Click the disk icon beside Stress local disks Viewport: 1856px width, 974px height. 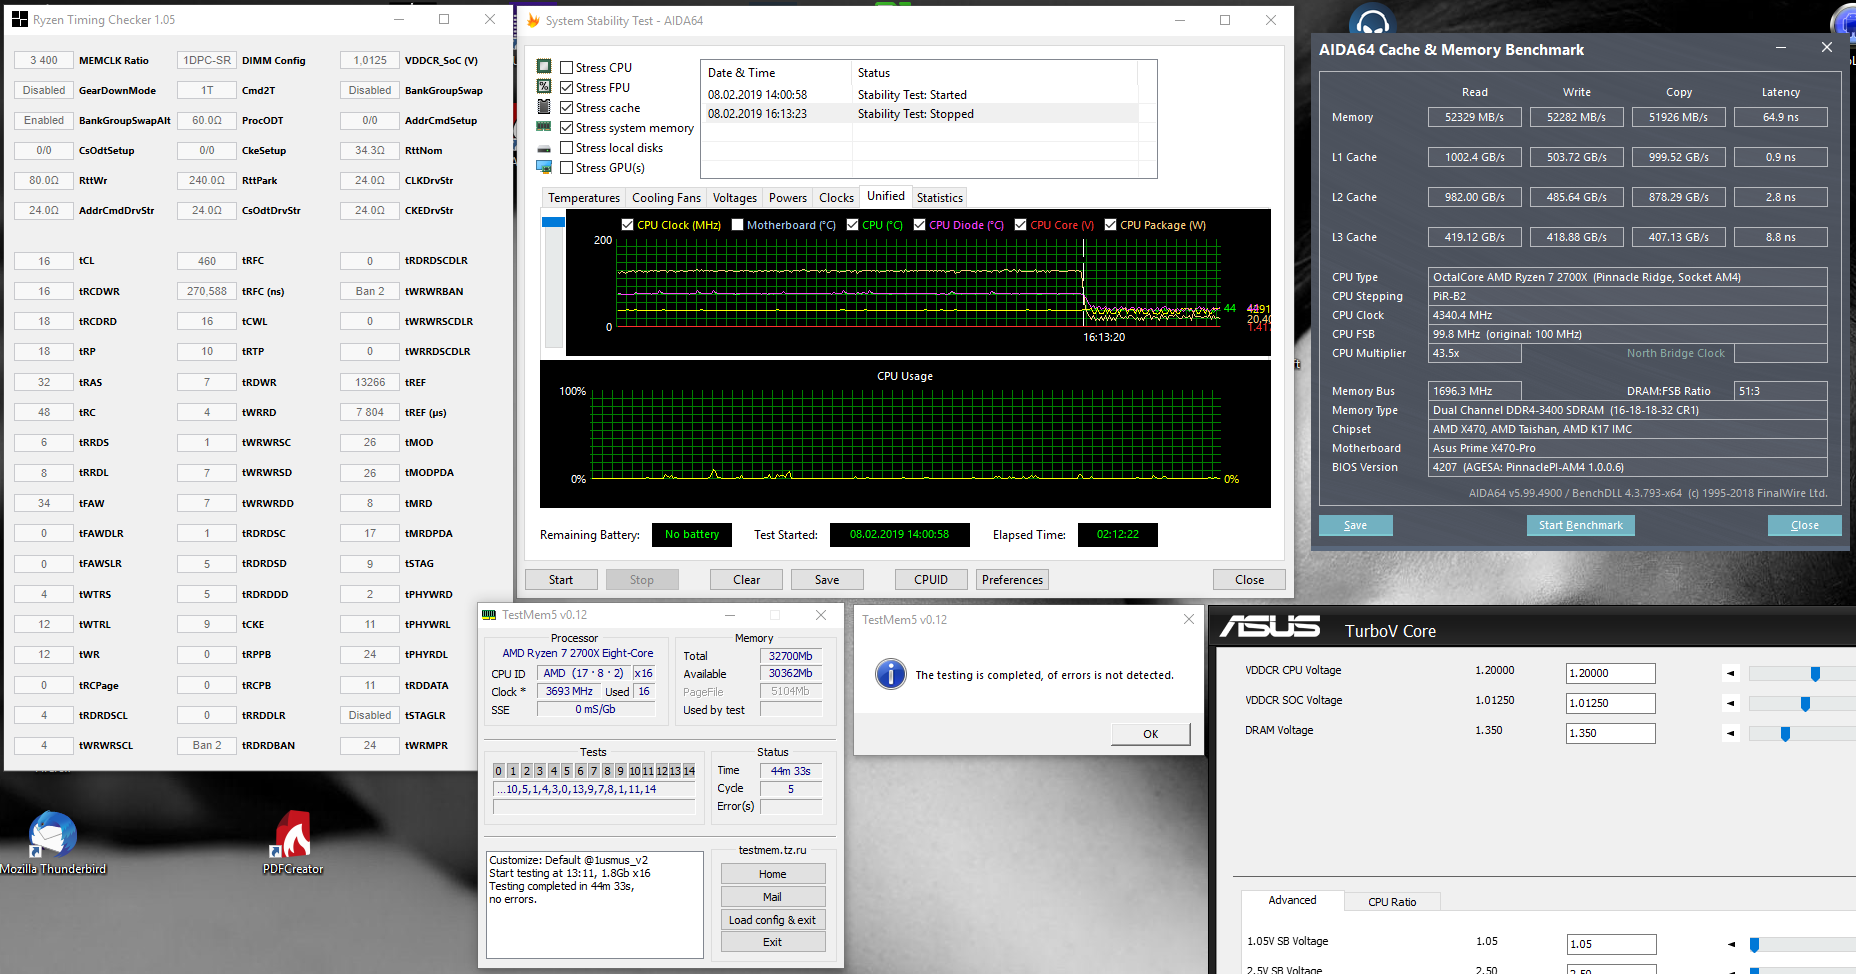[x=544, y=148]
